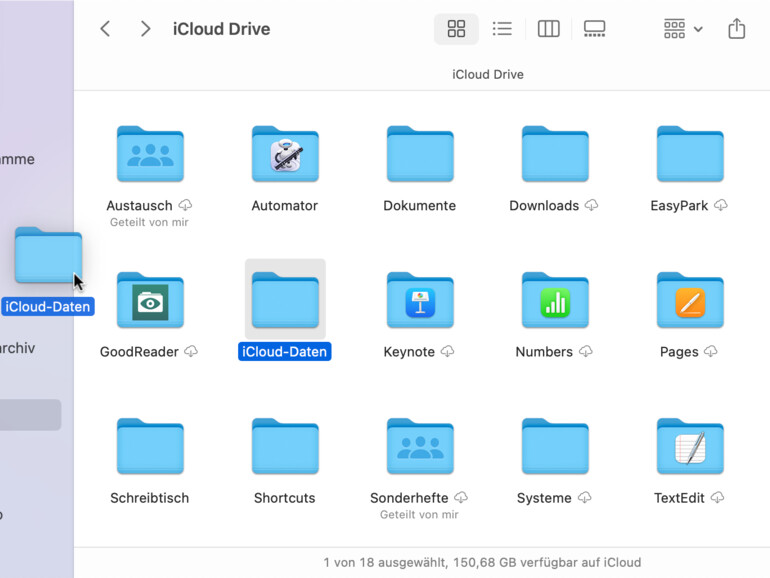Select the EasyPark folder icon

690,154
